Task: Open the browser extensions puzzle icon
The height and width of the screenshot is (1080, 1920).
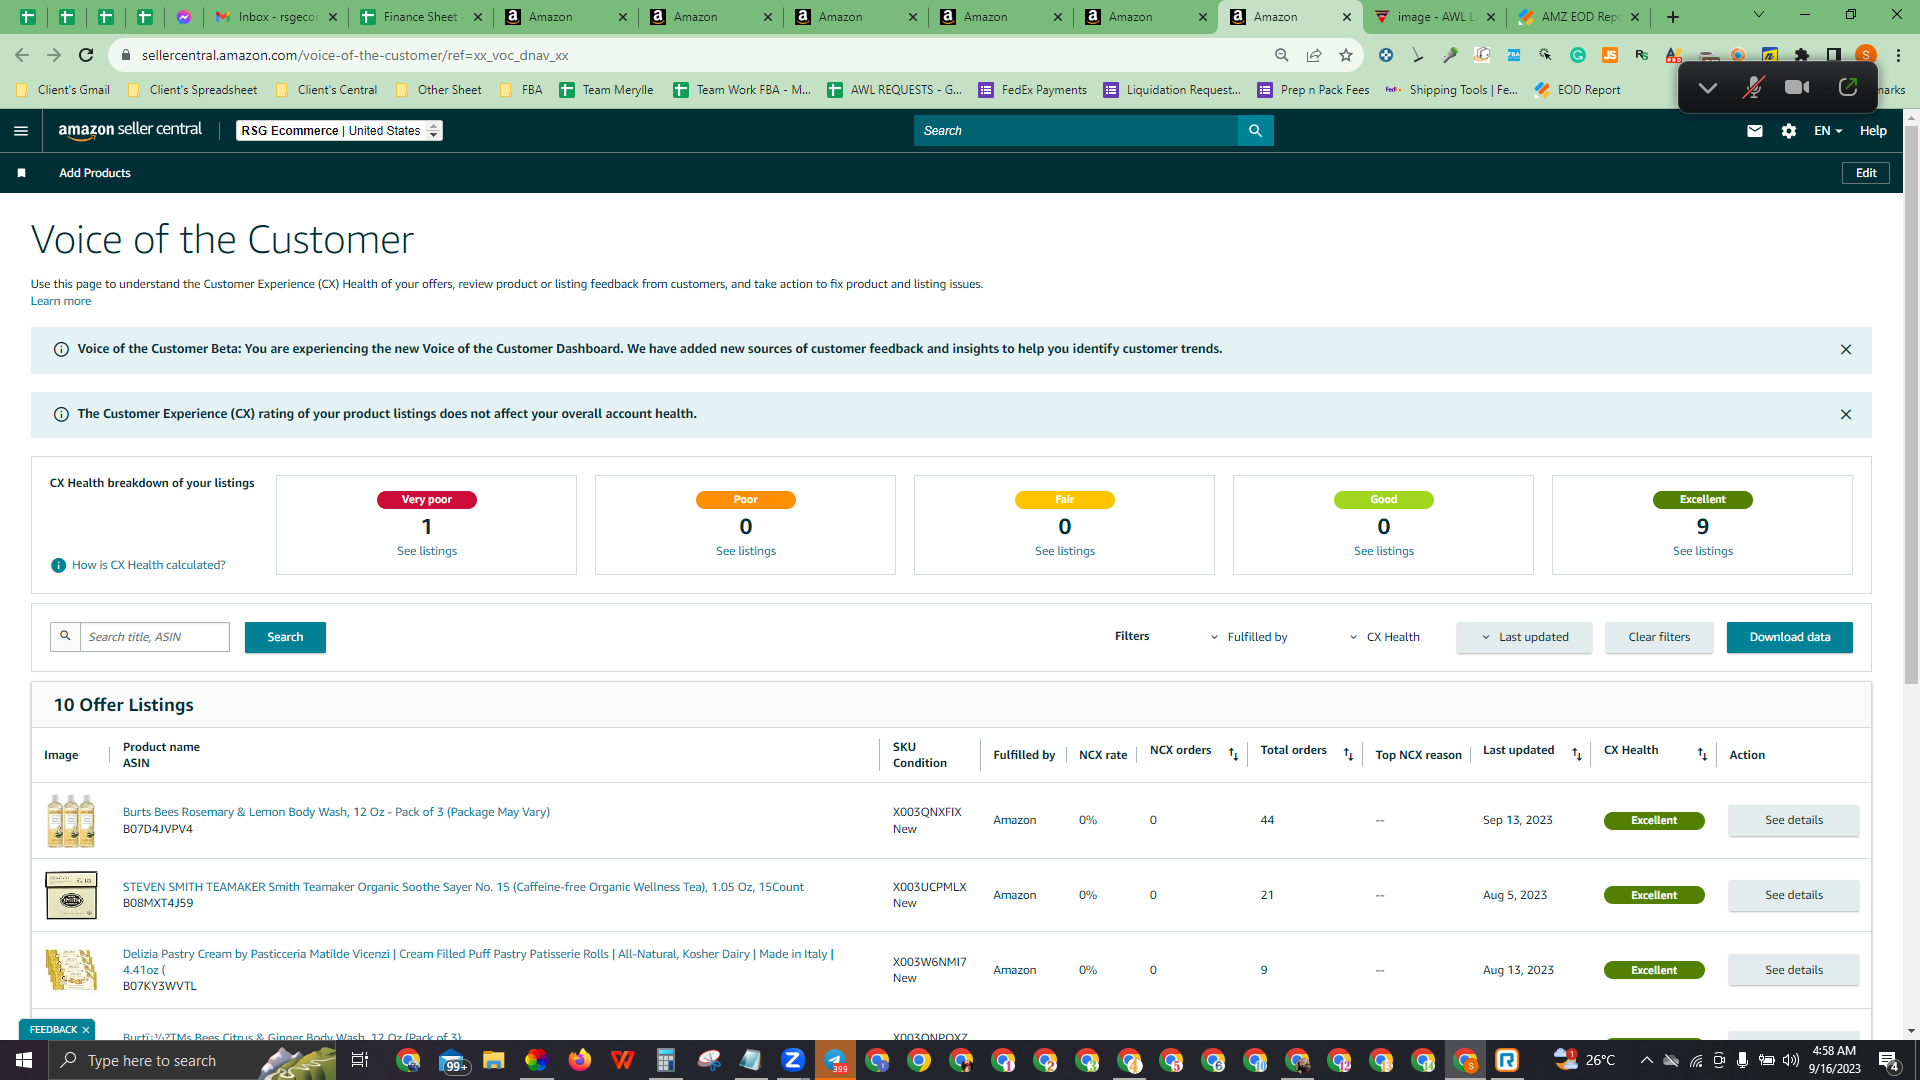Action: [x=1802, y=55]
